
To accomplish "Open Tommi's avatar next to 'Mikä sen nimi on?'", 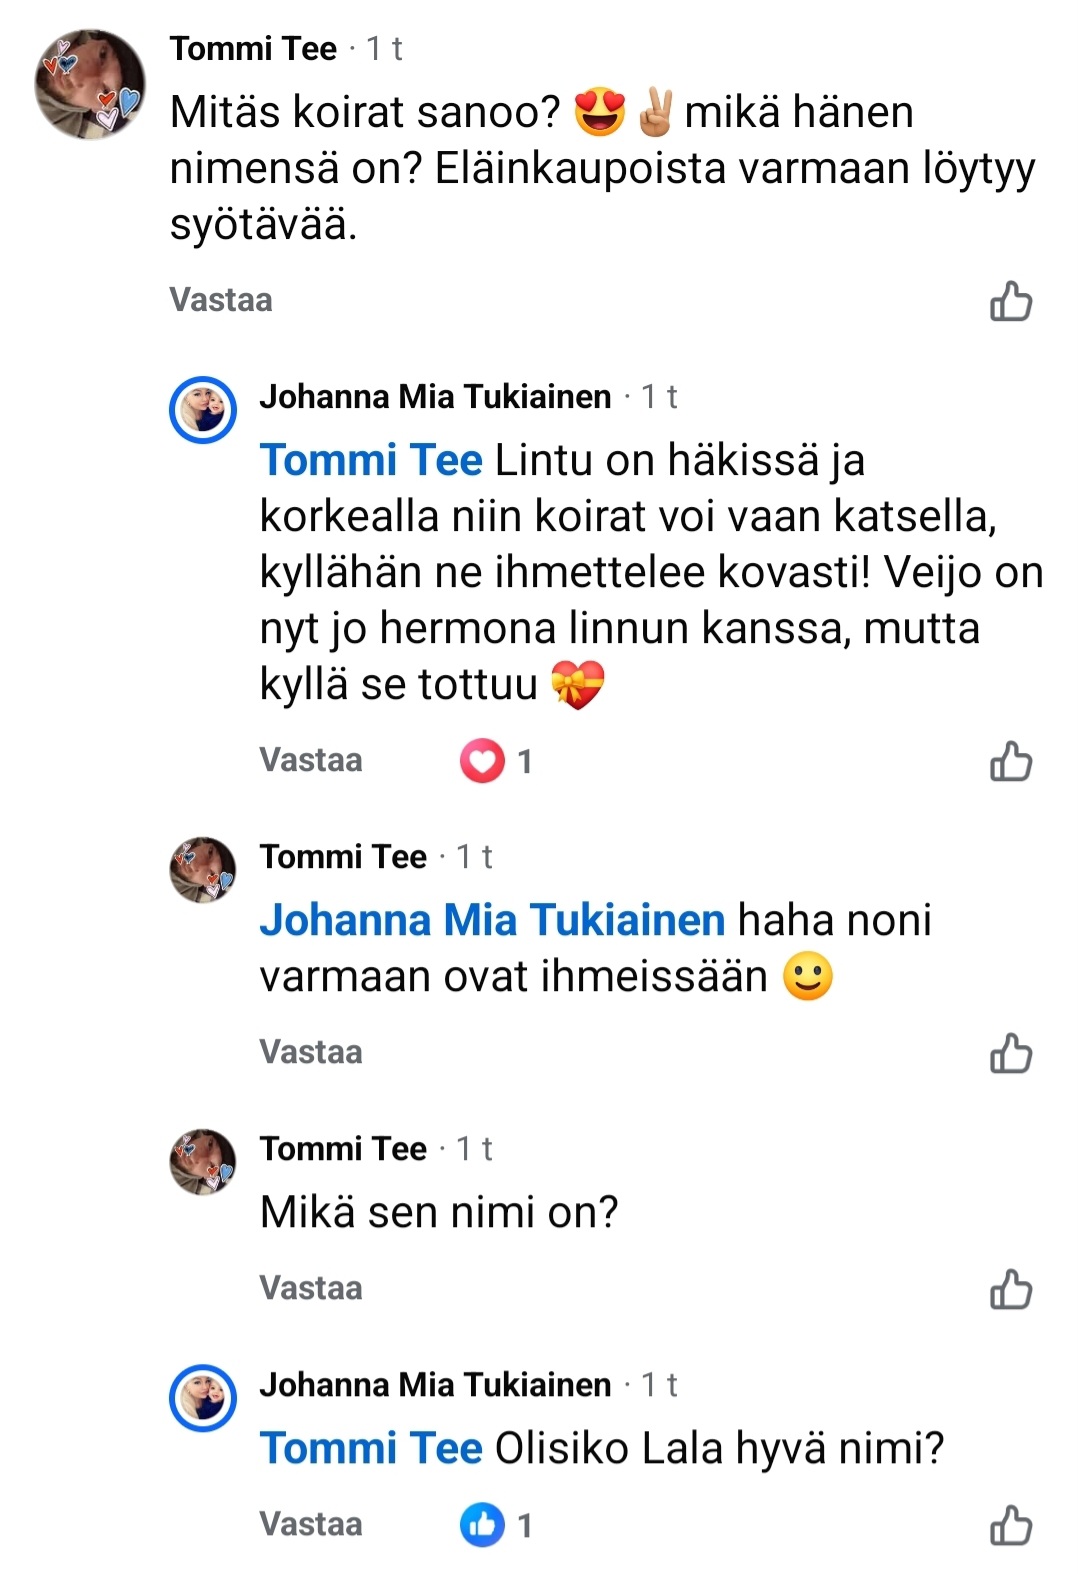I will pos(203,1162).
